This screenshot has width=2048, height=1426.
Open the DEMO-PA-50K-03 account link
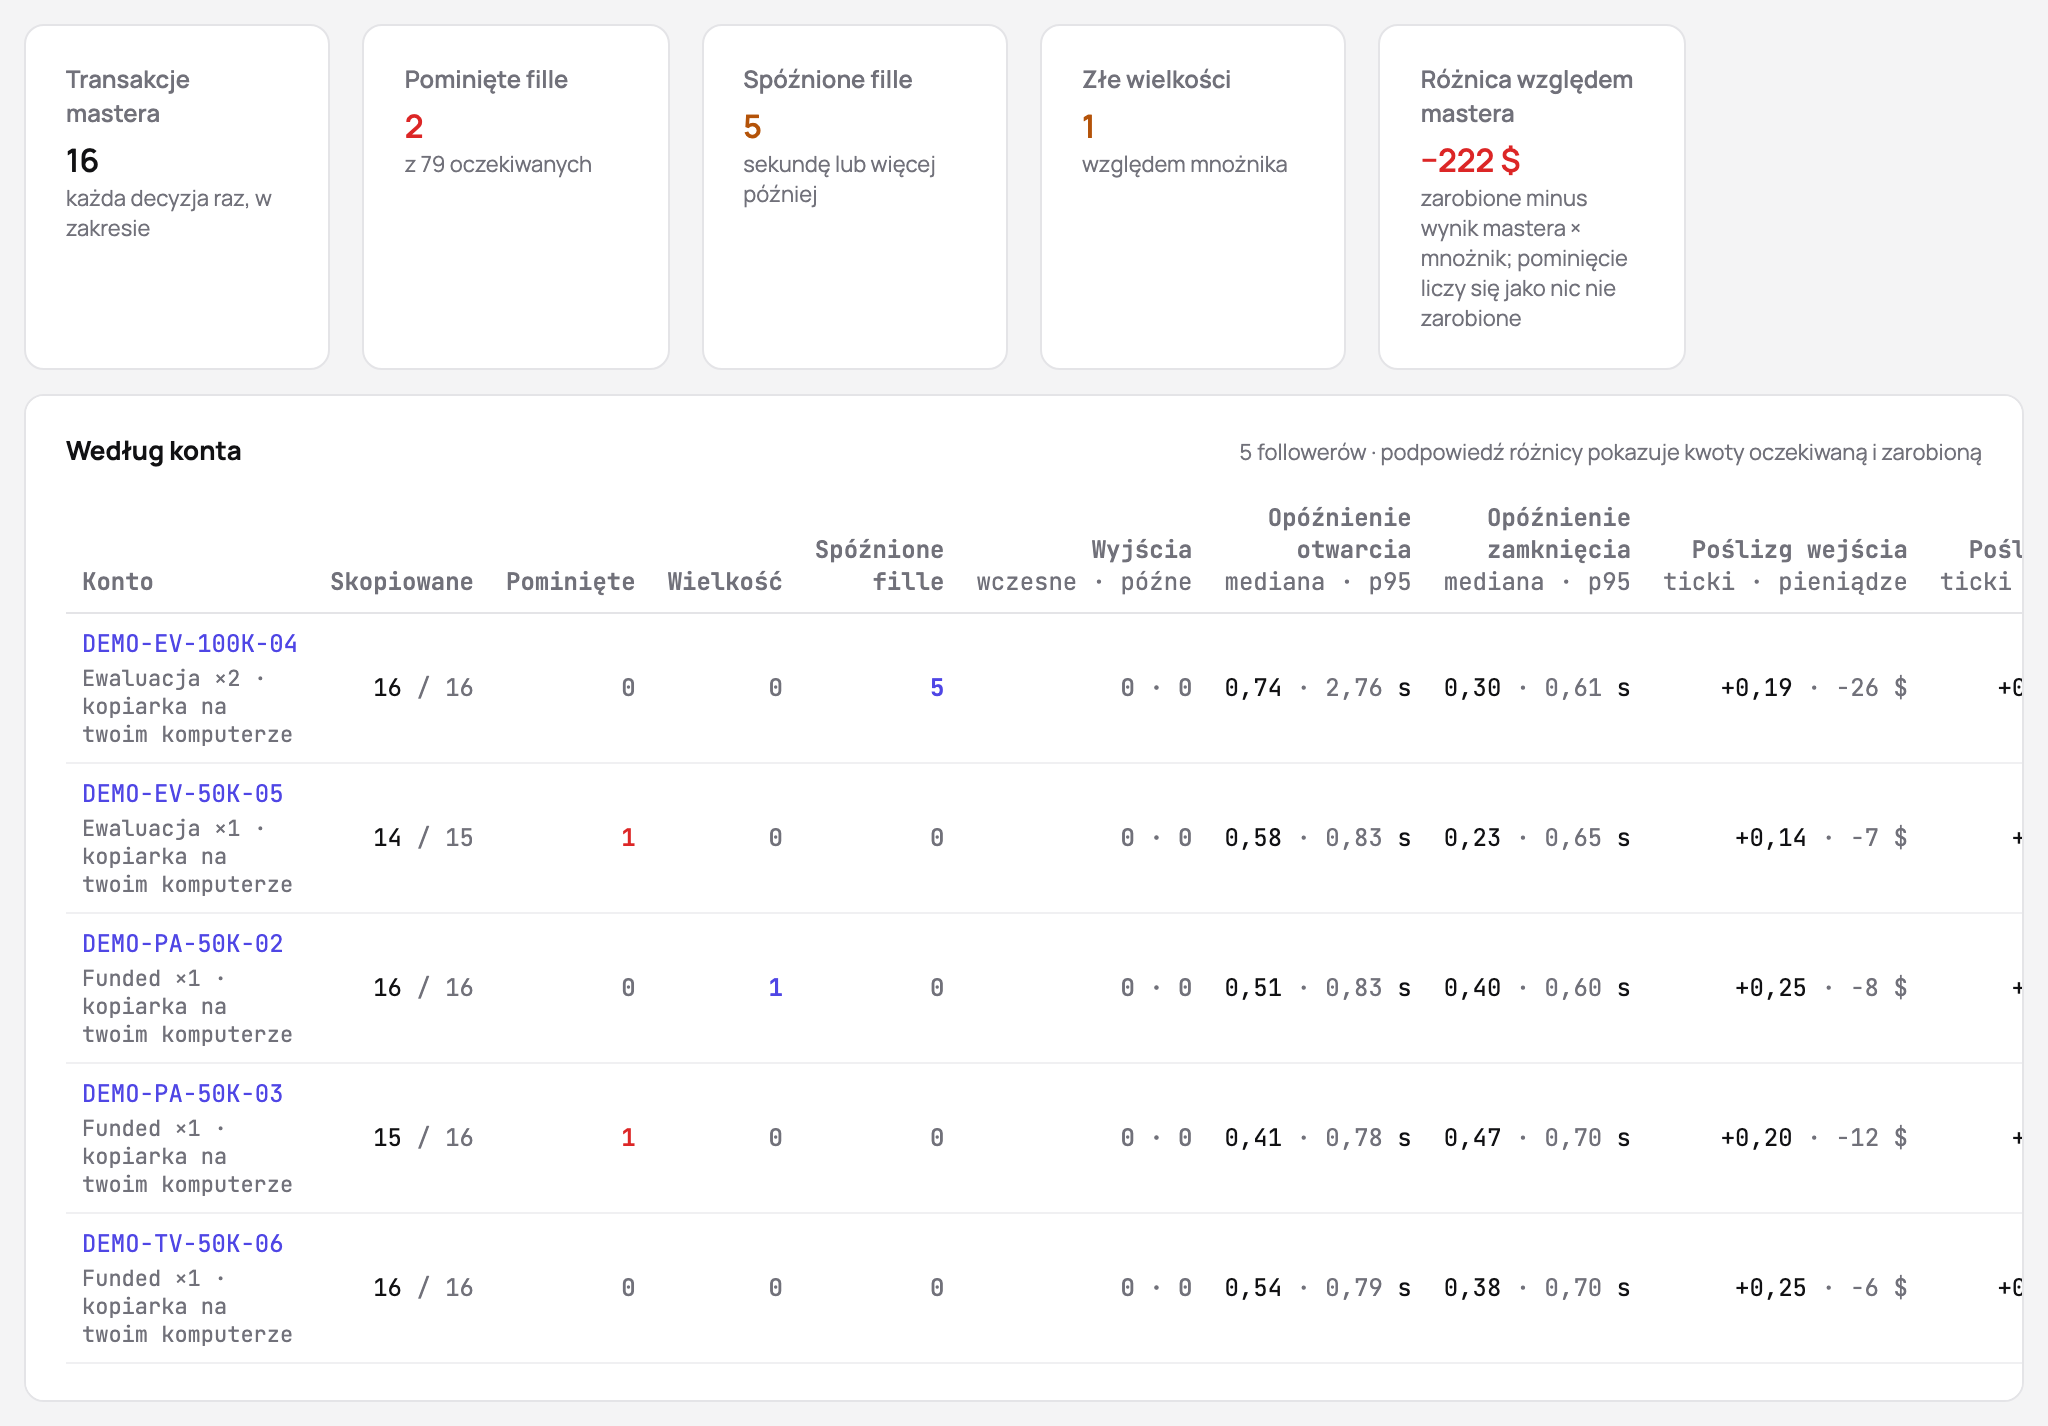[183, 1094]
